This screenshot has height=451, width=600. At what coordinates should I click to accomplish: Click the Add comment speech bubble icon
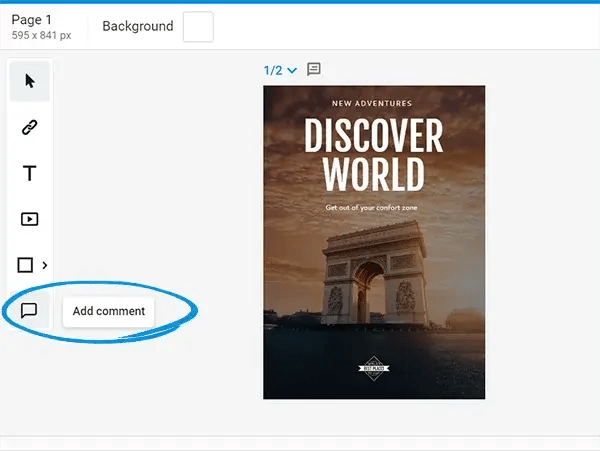point(29,310)
